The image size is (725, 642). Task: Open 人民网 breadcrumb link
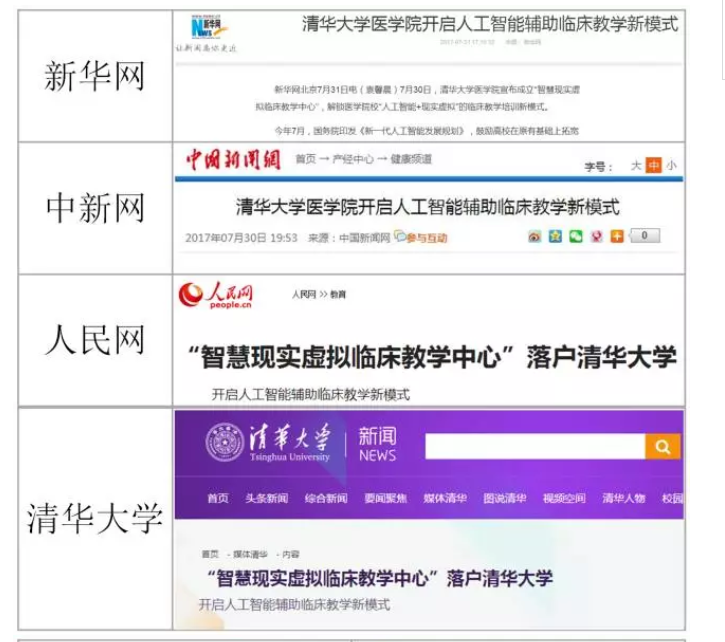pyautogui.click(x=304, y=295)
